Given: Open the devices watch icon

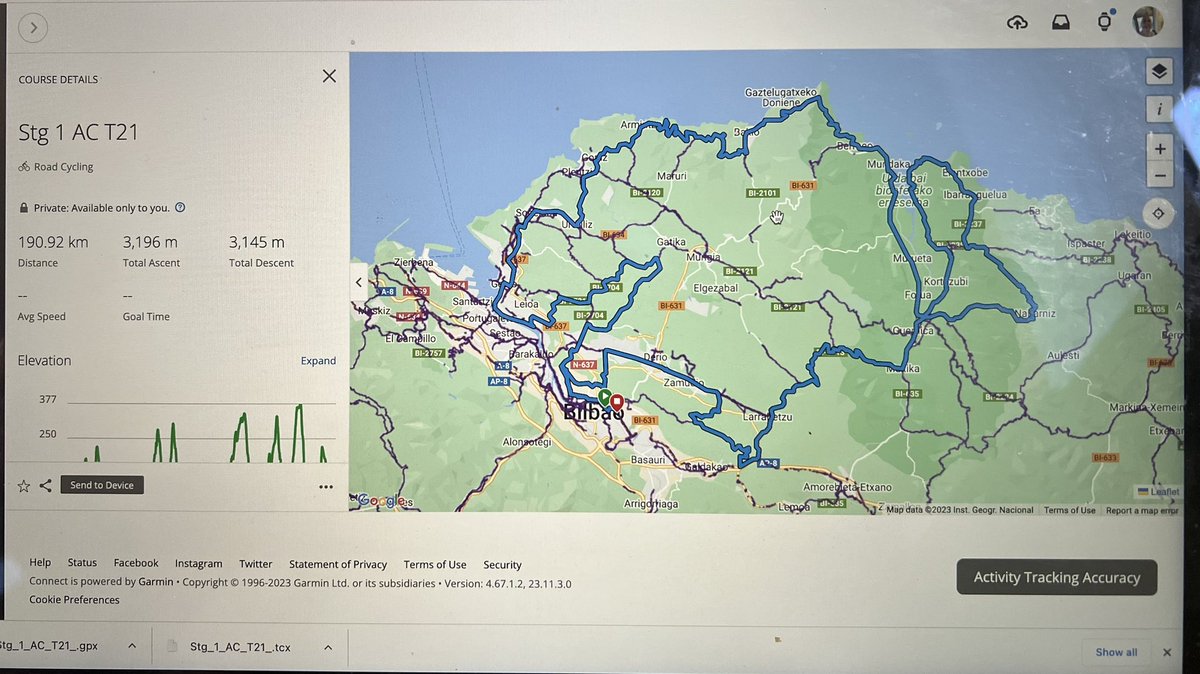Looking at the screenshot, I should pos(1105,21).
